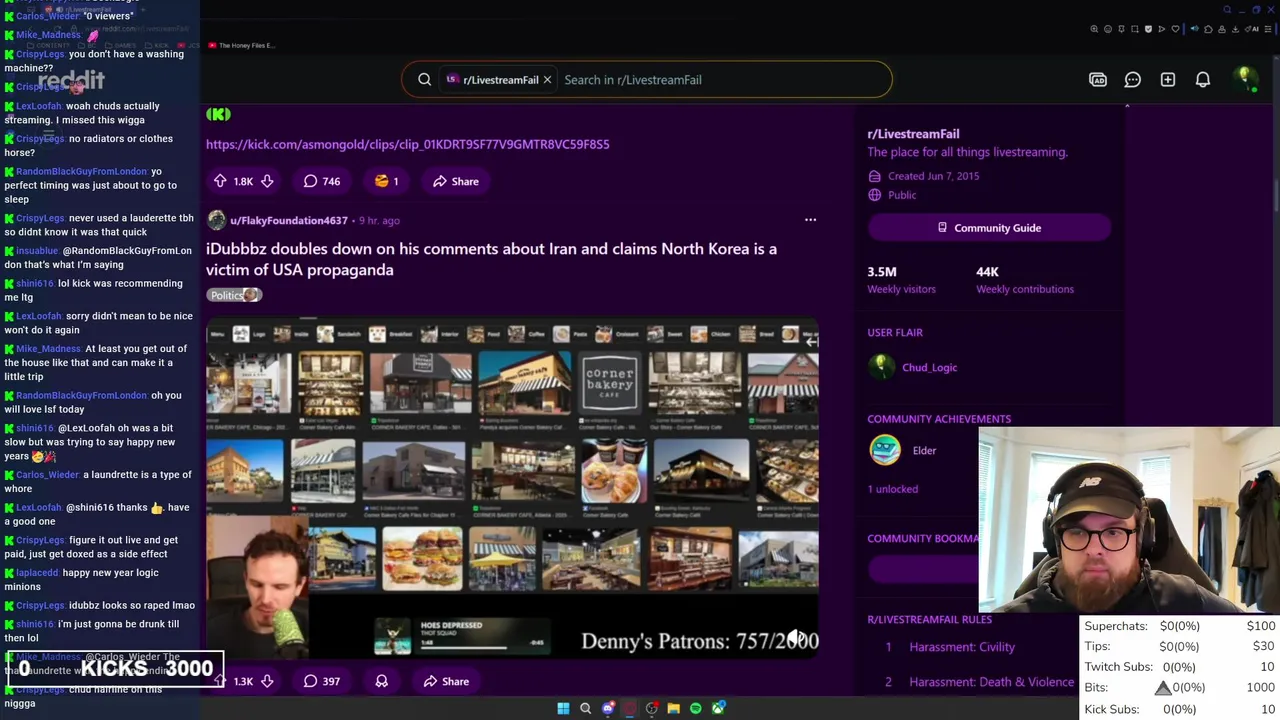
Task: Click browser AI toolbar icon
Action: pos(1254,29)
